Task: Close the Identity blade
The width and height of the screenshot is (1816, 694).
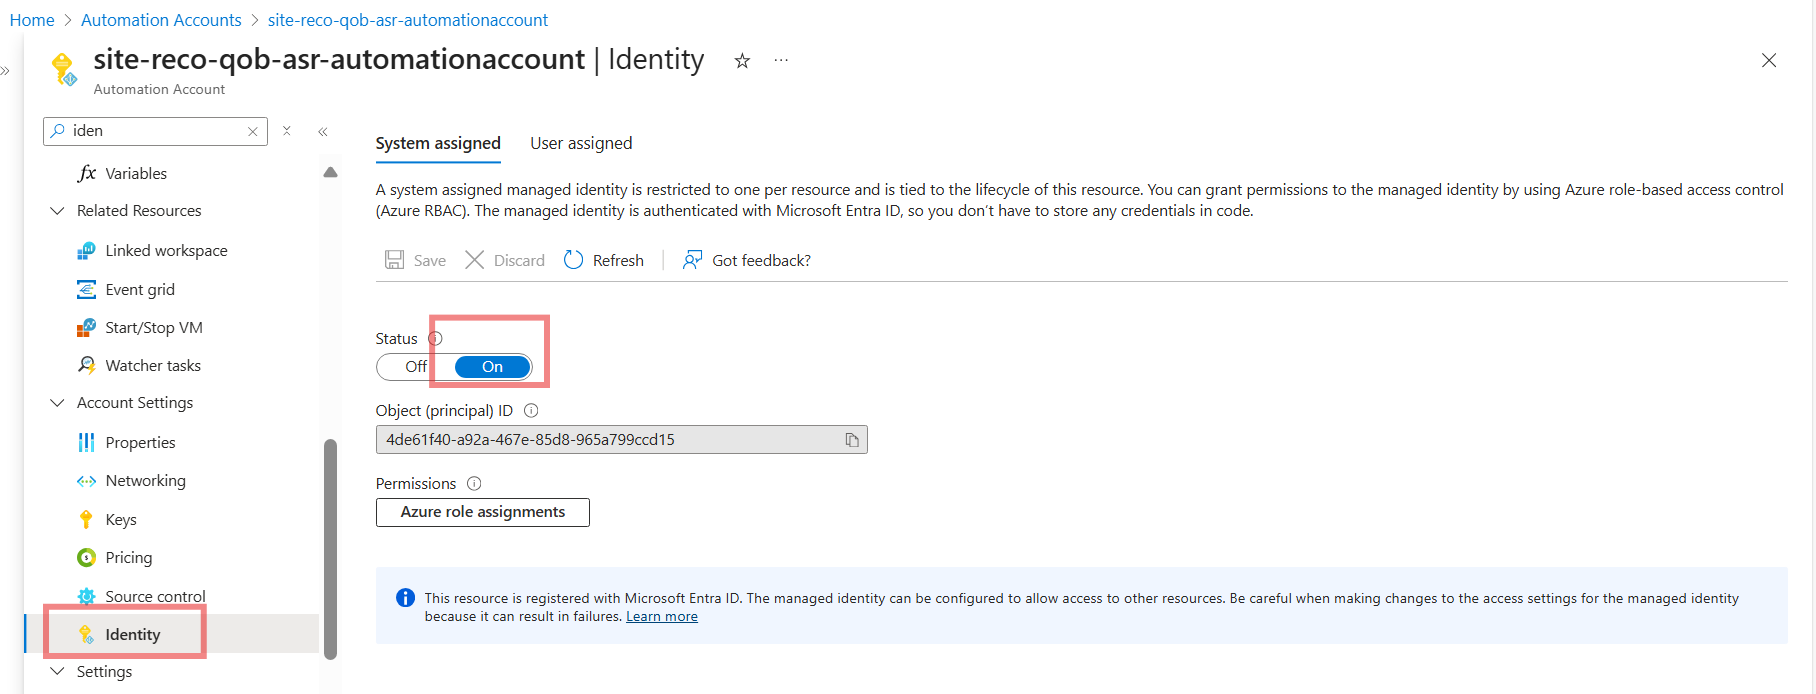Action: point(1769,61)
